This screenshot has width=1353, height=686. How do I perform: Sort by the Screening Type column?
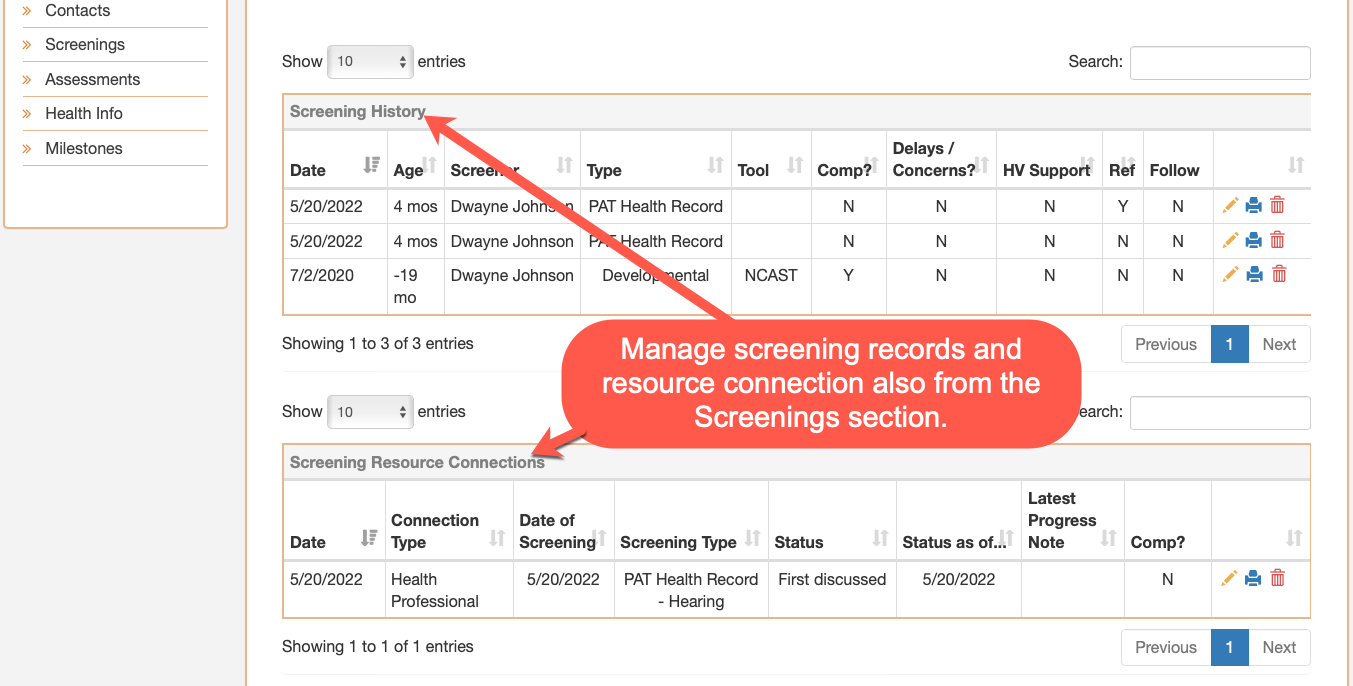691,520
